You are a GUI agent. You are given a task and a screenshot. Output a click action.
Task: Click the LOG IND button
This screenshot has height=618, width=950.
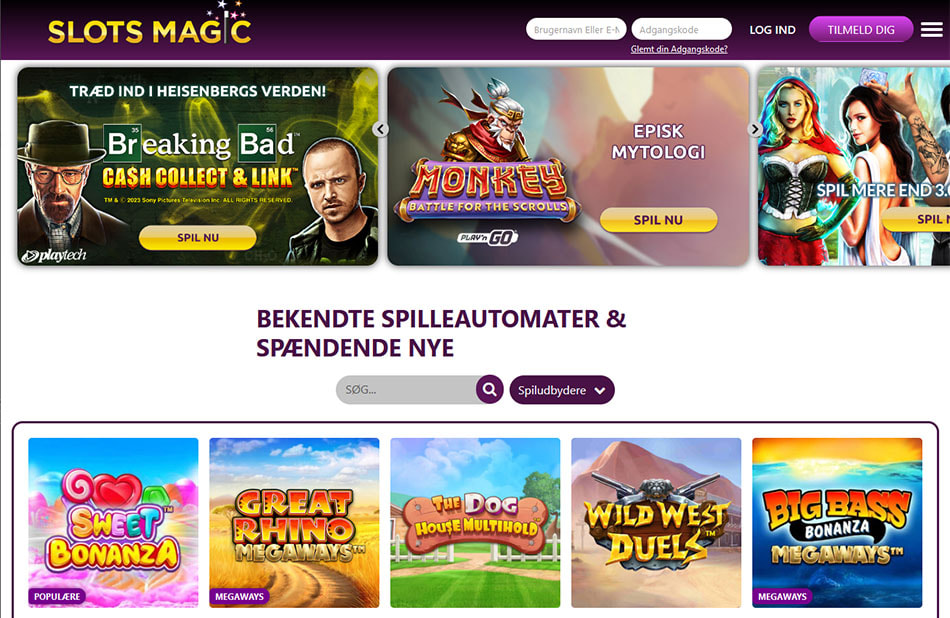point(772,30)
